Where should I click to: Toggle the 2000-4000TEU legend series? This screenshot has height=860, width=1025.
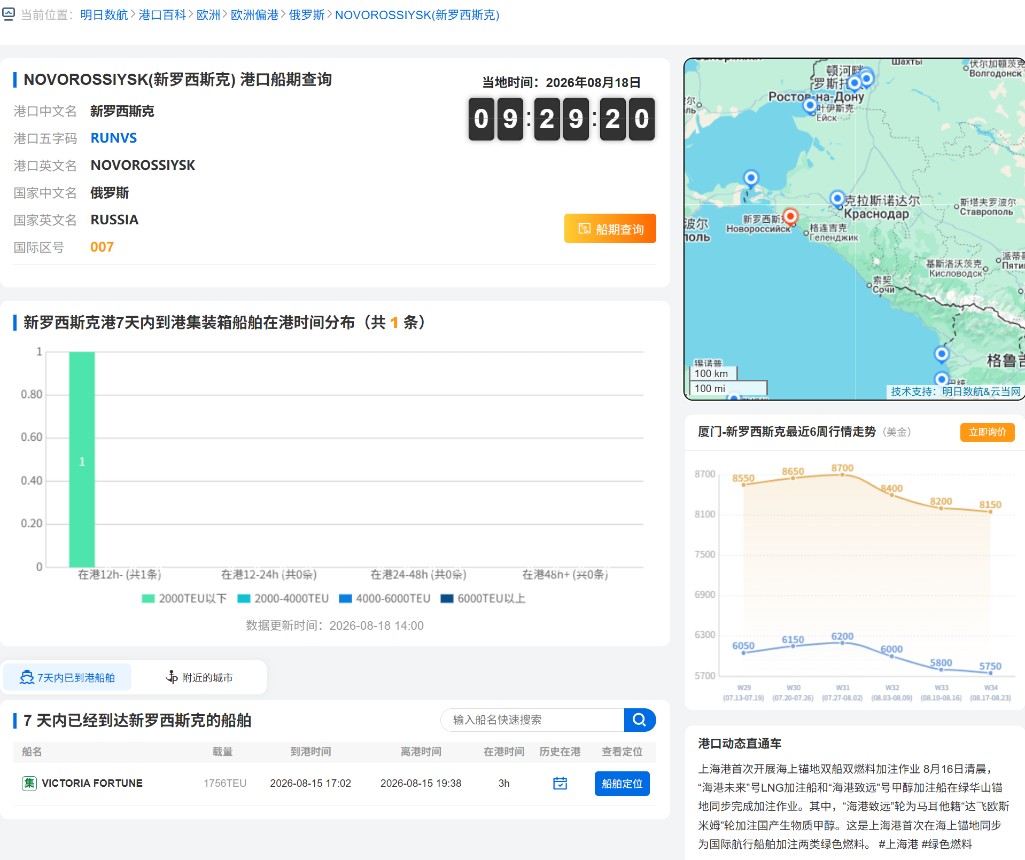coord(283,599)
